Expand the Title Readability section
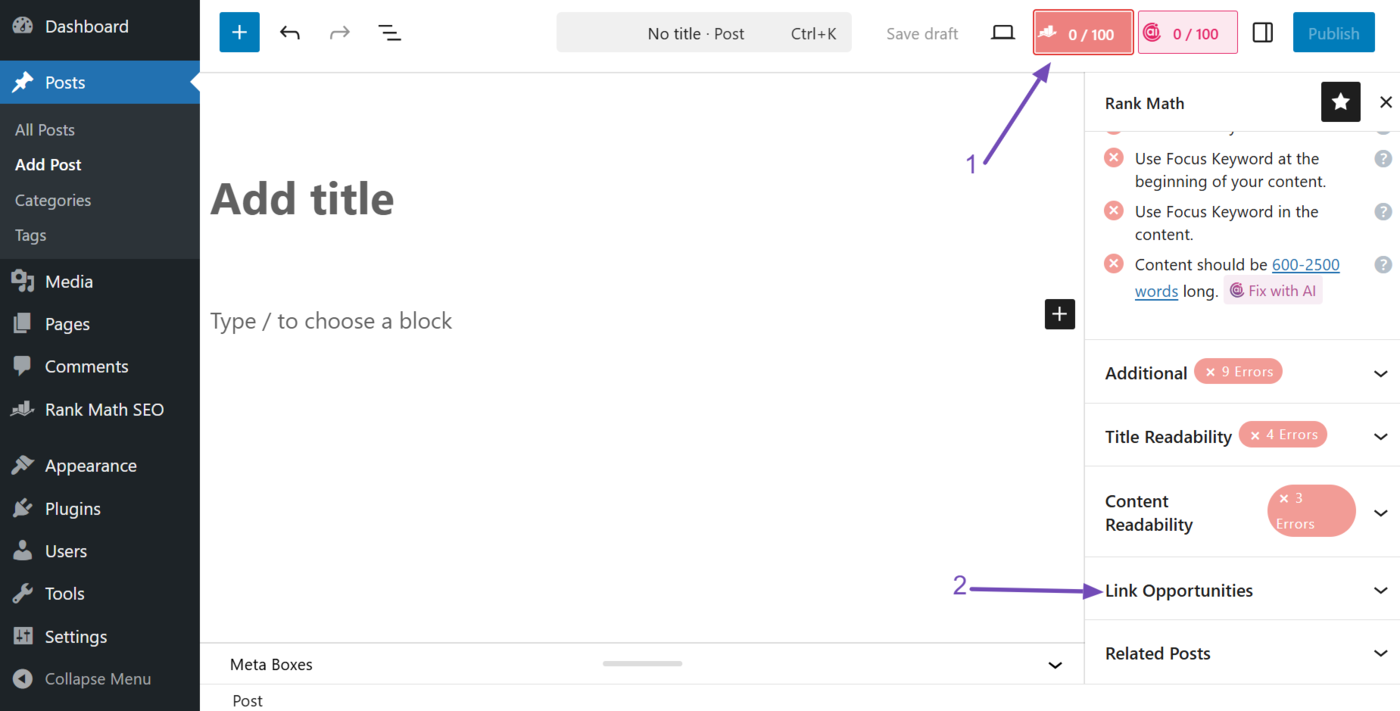1400x711 pixels. pos(1242,436)
